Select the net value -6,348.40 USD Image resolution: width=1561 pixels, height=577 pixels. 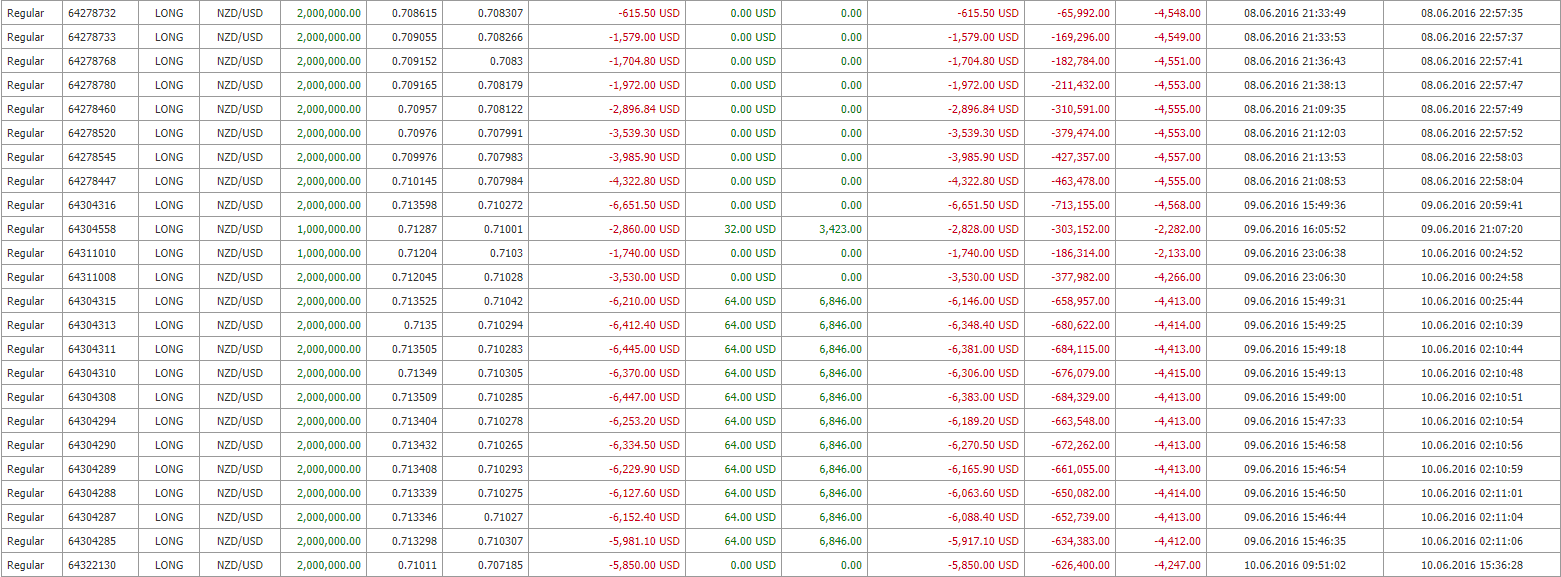click(984, 325)
